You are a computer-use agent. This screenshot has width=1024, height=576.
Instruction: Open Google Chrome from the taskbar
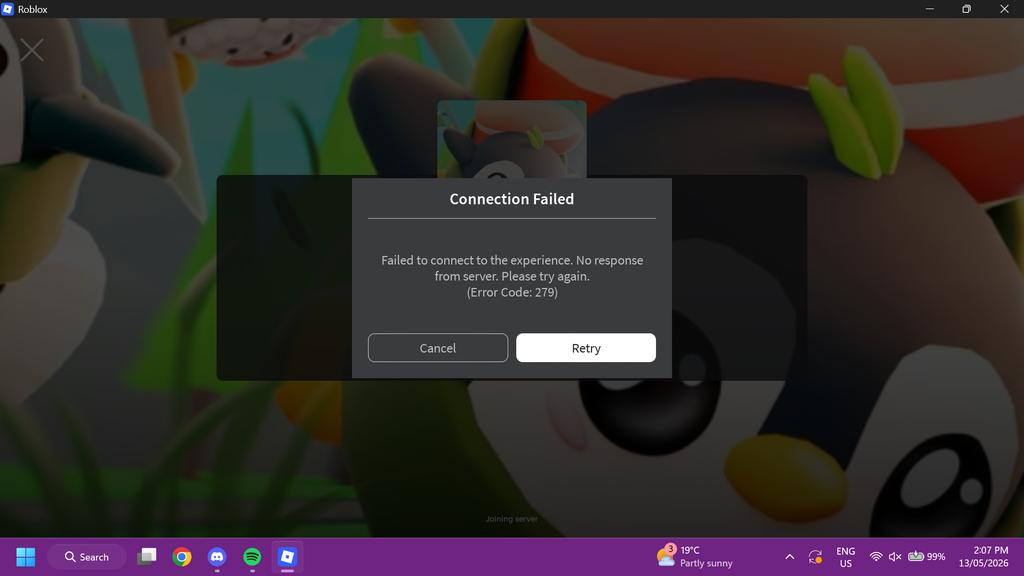click(182, 557)
